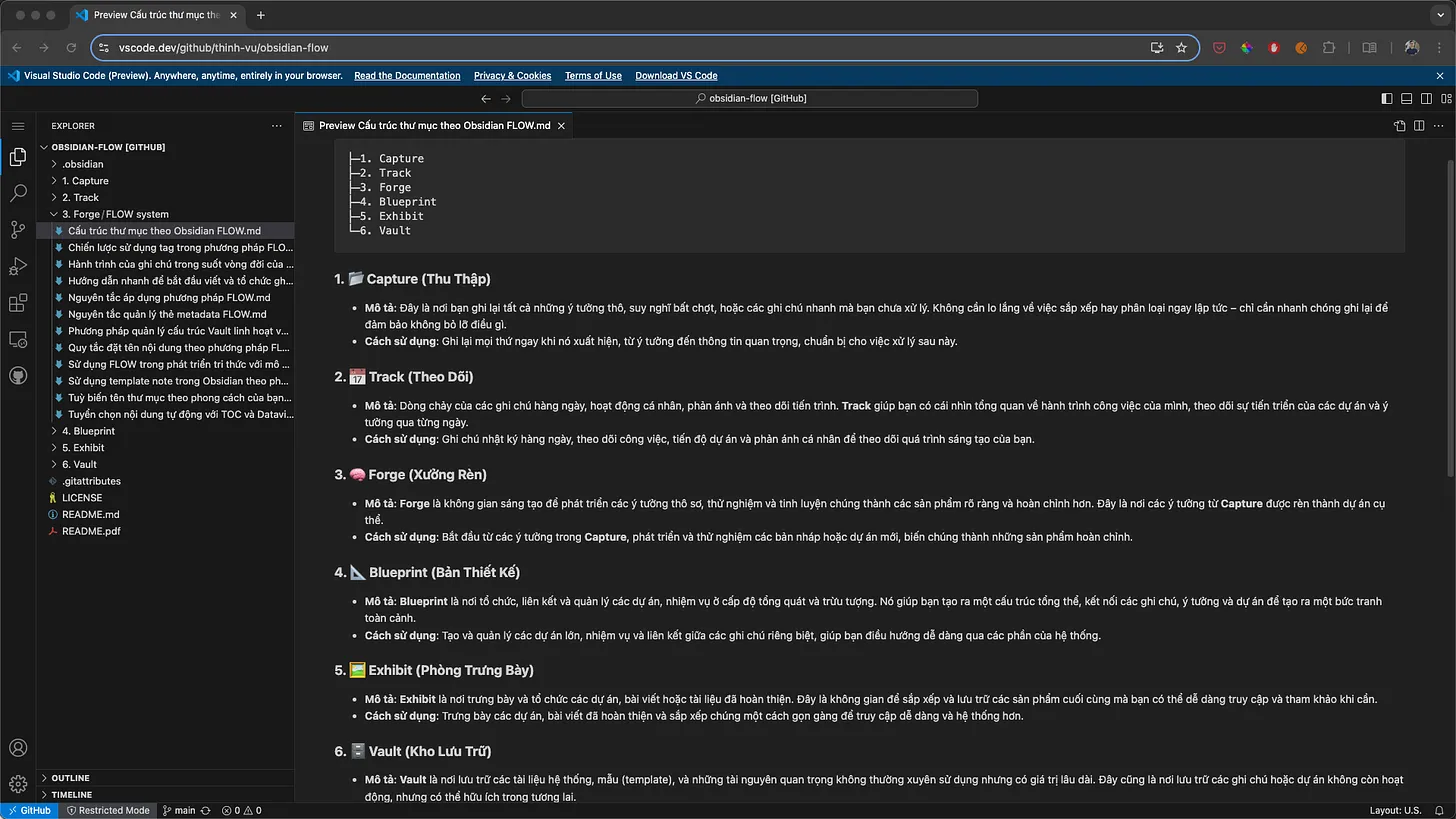
Task: Open the Search view in the Activity Bar
Action: point(18,193)
